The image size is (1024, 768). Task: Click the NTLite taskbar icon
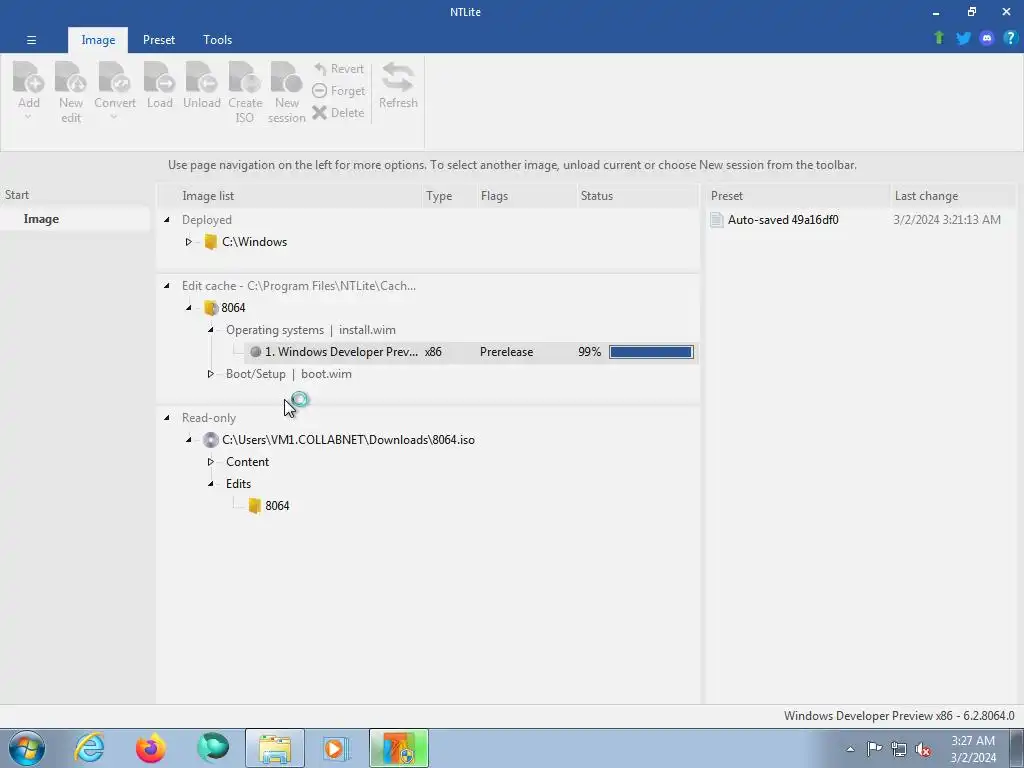pos(398,748)
